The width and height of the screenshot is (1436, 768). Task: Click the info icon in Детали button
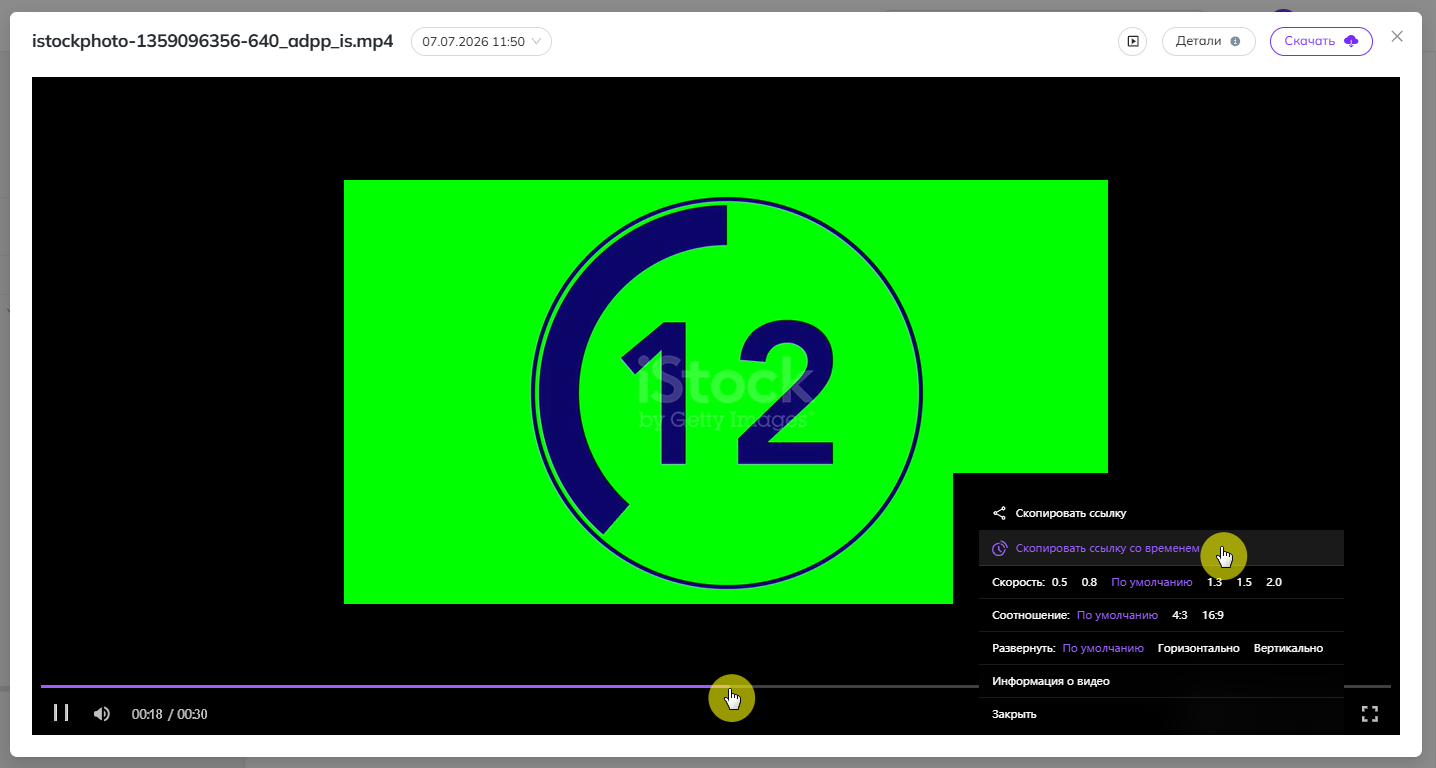(1235, 42)
